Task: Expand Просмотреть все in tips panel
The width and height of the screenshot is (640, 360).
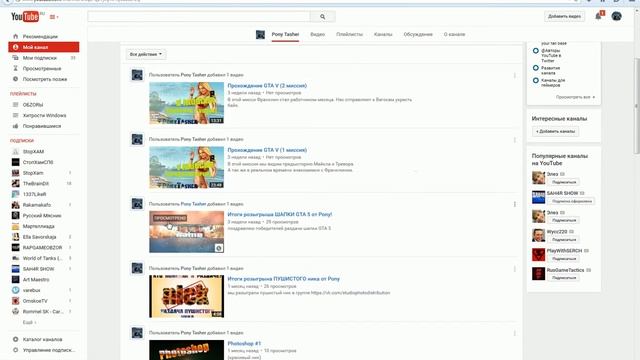Action: tap(575, 97)
